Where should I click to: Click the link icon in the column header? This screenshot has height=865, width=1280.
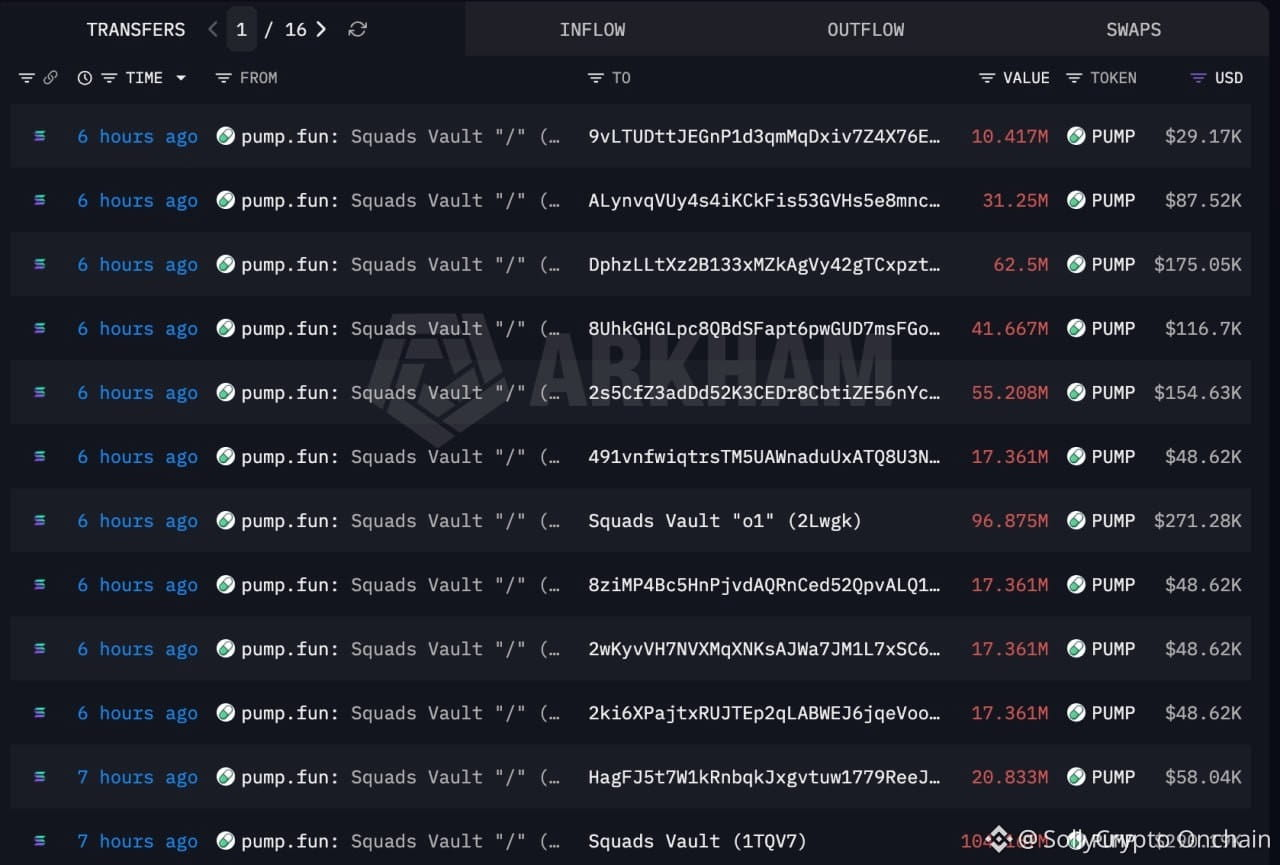(50, 78)
